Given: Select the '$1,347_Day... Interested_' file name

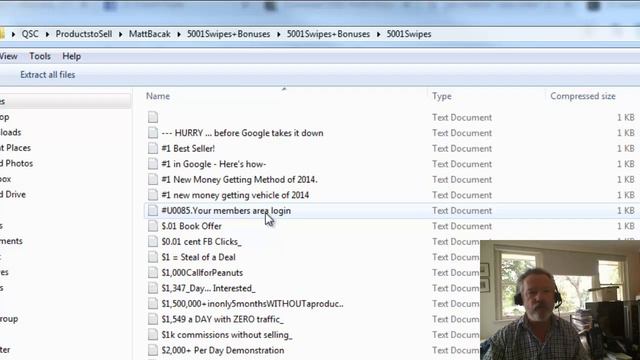Looking at the screenshot, I should coord(208,288).
